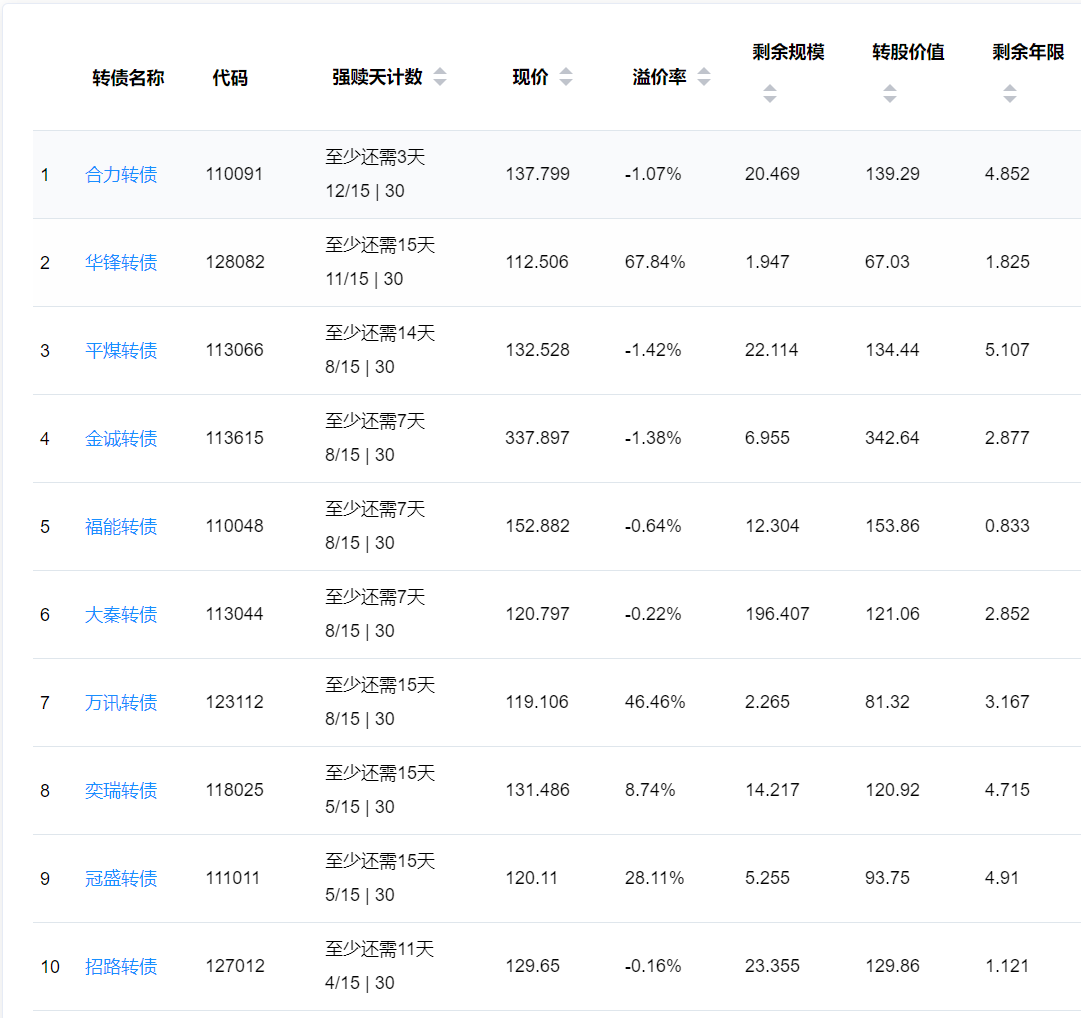Click bond code 110091 cell

pyautogui.click(x=234, y=174)
